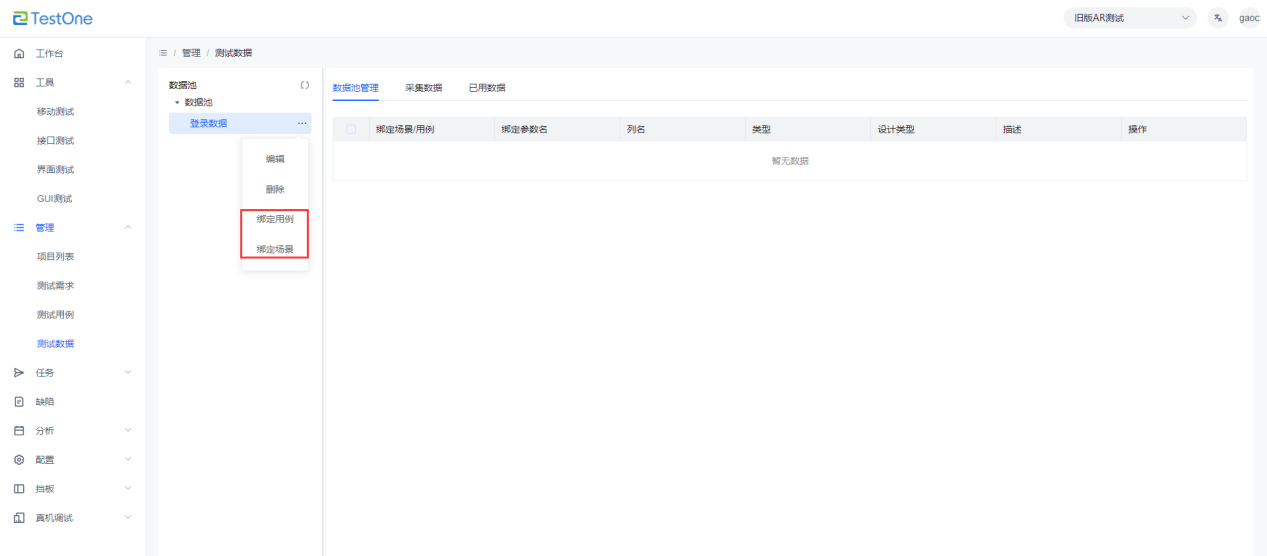Screen dimensions: 1267x556
Task: Click the 缺陷 sidebar icon
Action: click(19, 402)
